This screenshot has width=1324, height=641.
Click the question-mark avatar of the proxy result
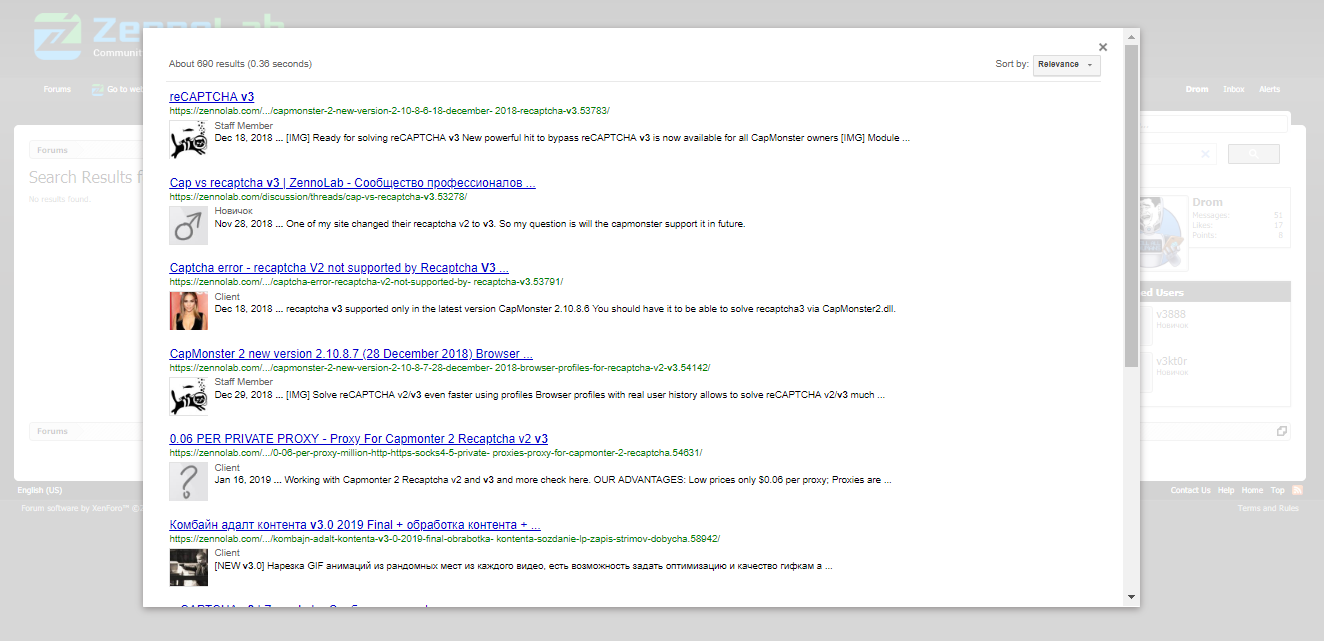(189, 482)
